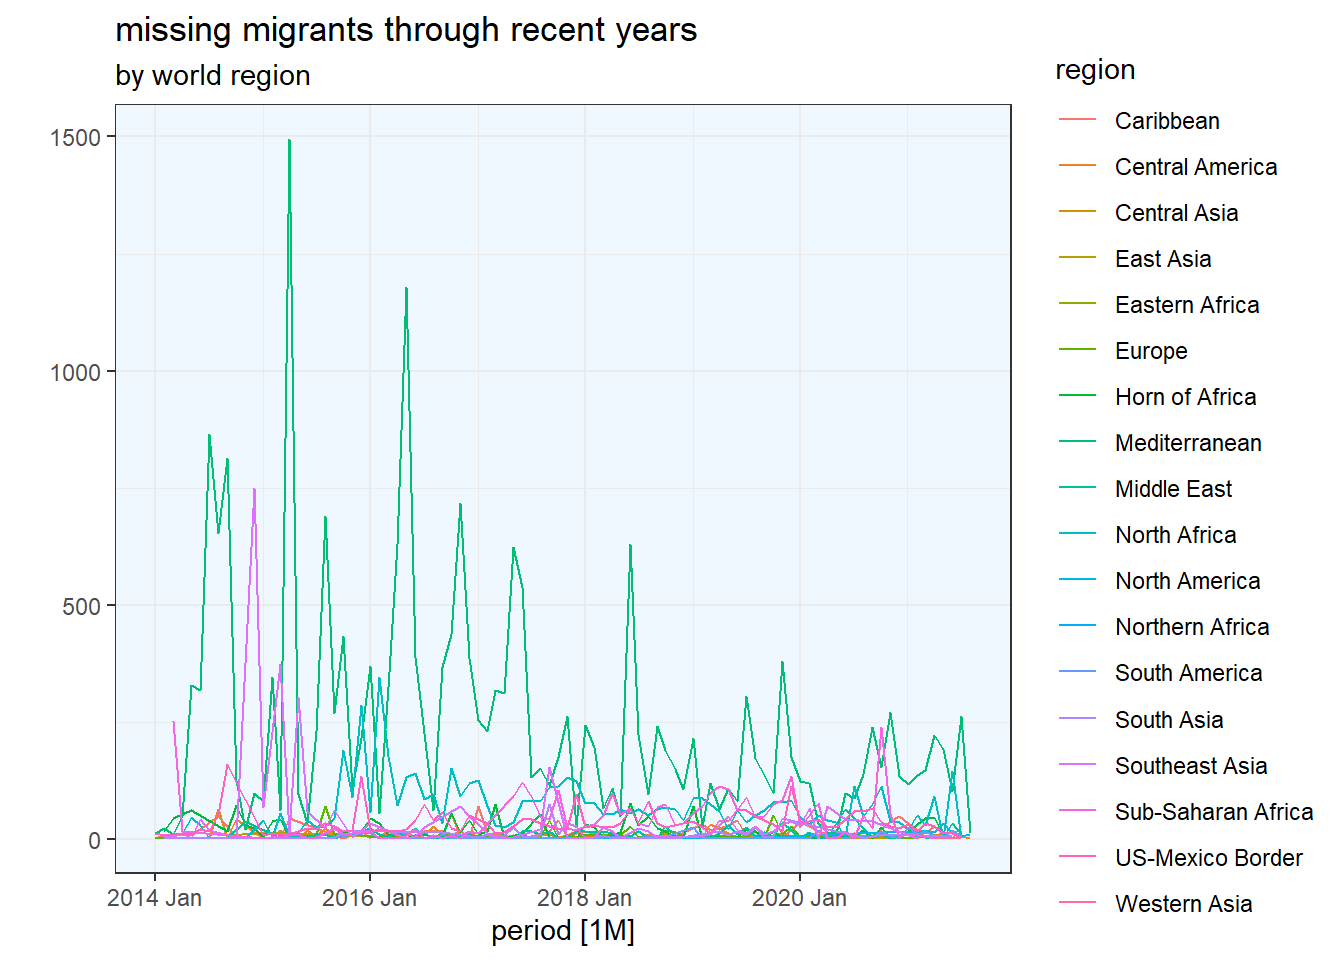Image resolution: width=1344 pixels, height=960 pixels.
Task: Click the 500 y-axis tick label
Action: click(x=82, y=606)
